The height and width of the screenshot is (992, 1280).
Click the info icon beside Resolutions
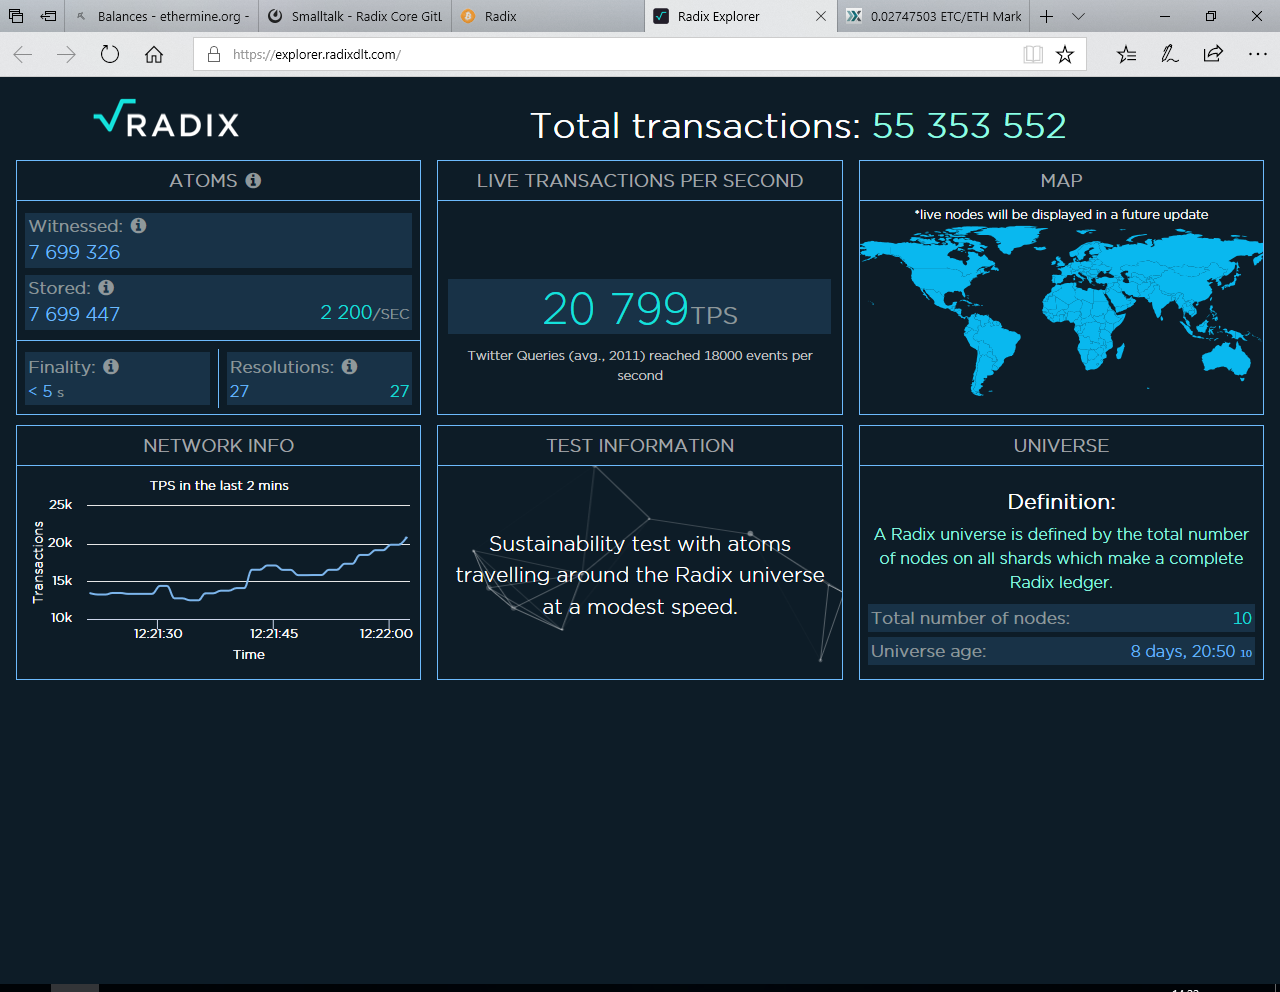pos(349,367)
